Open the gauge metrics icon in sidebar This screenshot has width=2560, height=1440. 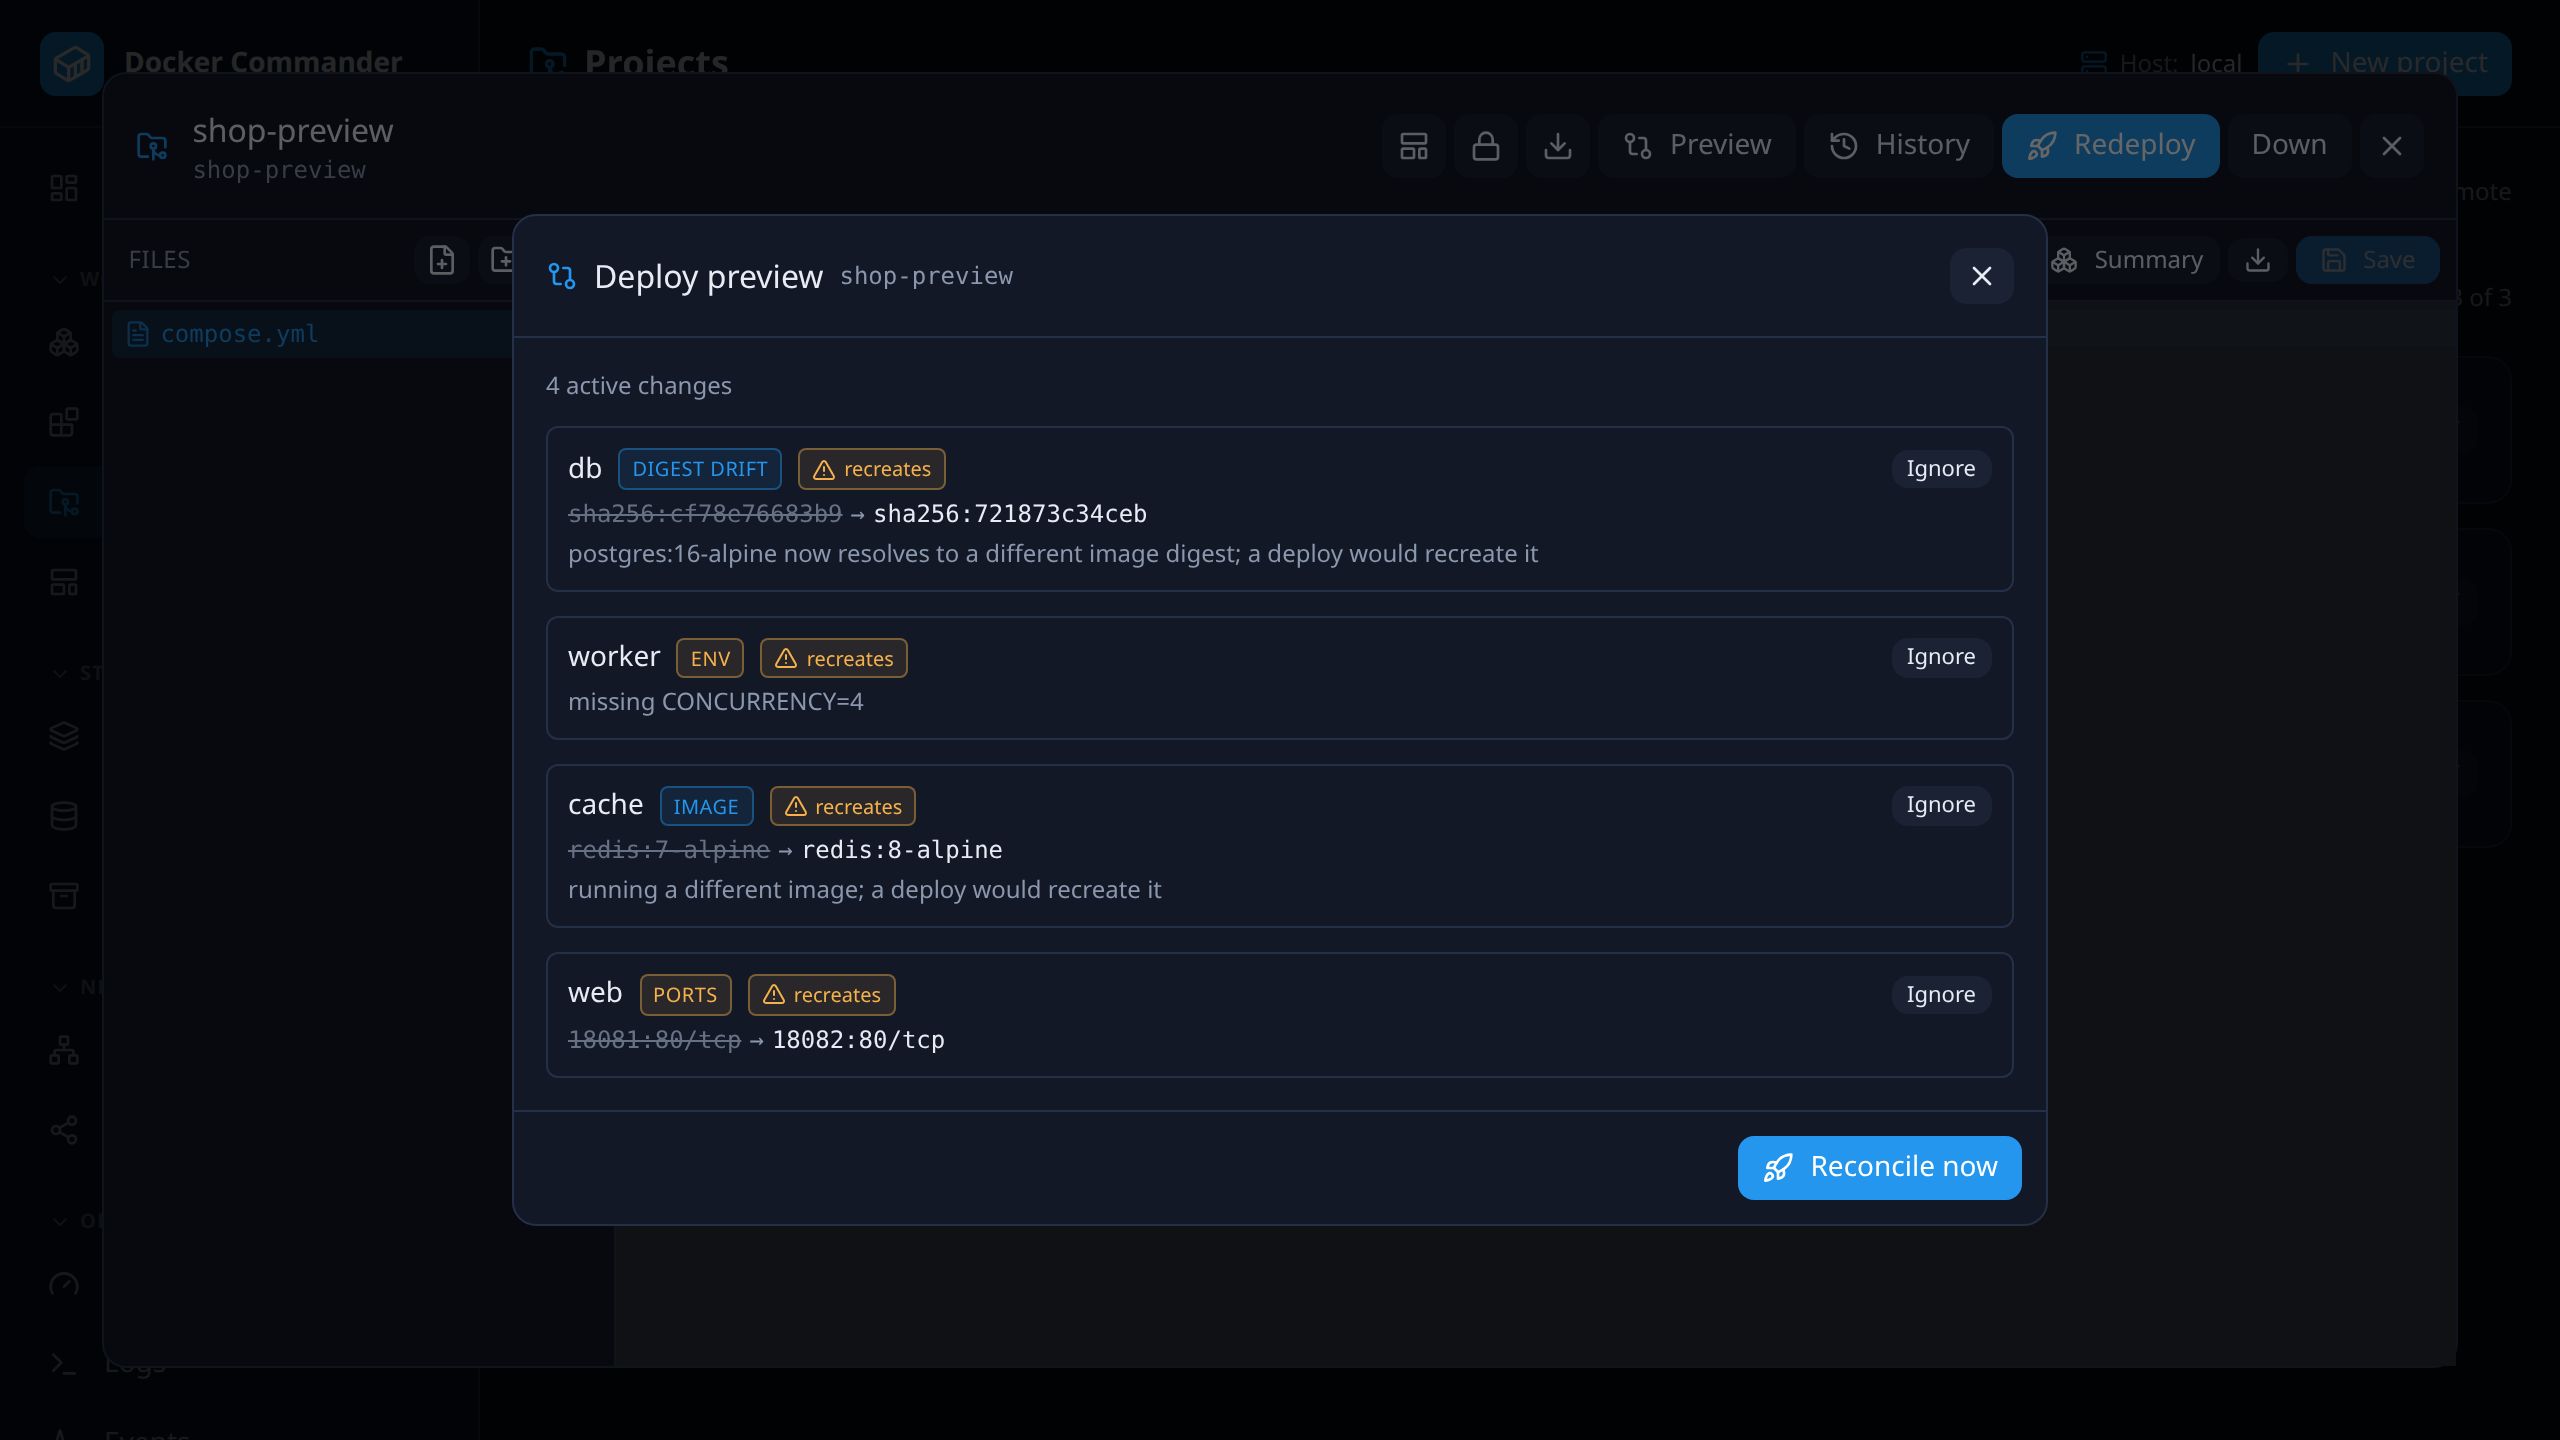(x=64, y=1284)
